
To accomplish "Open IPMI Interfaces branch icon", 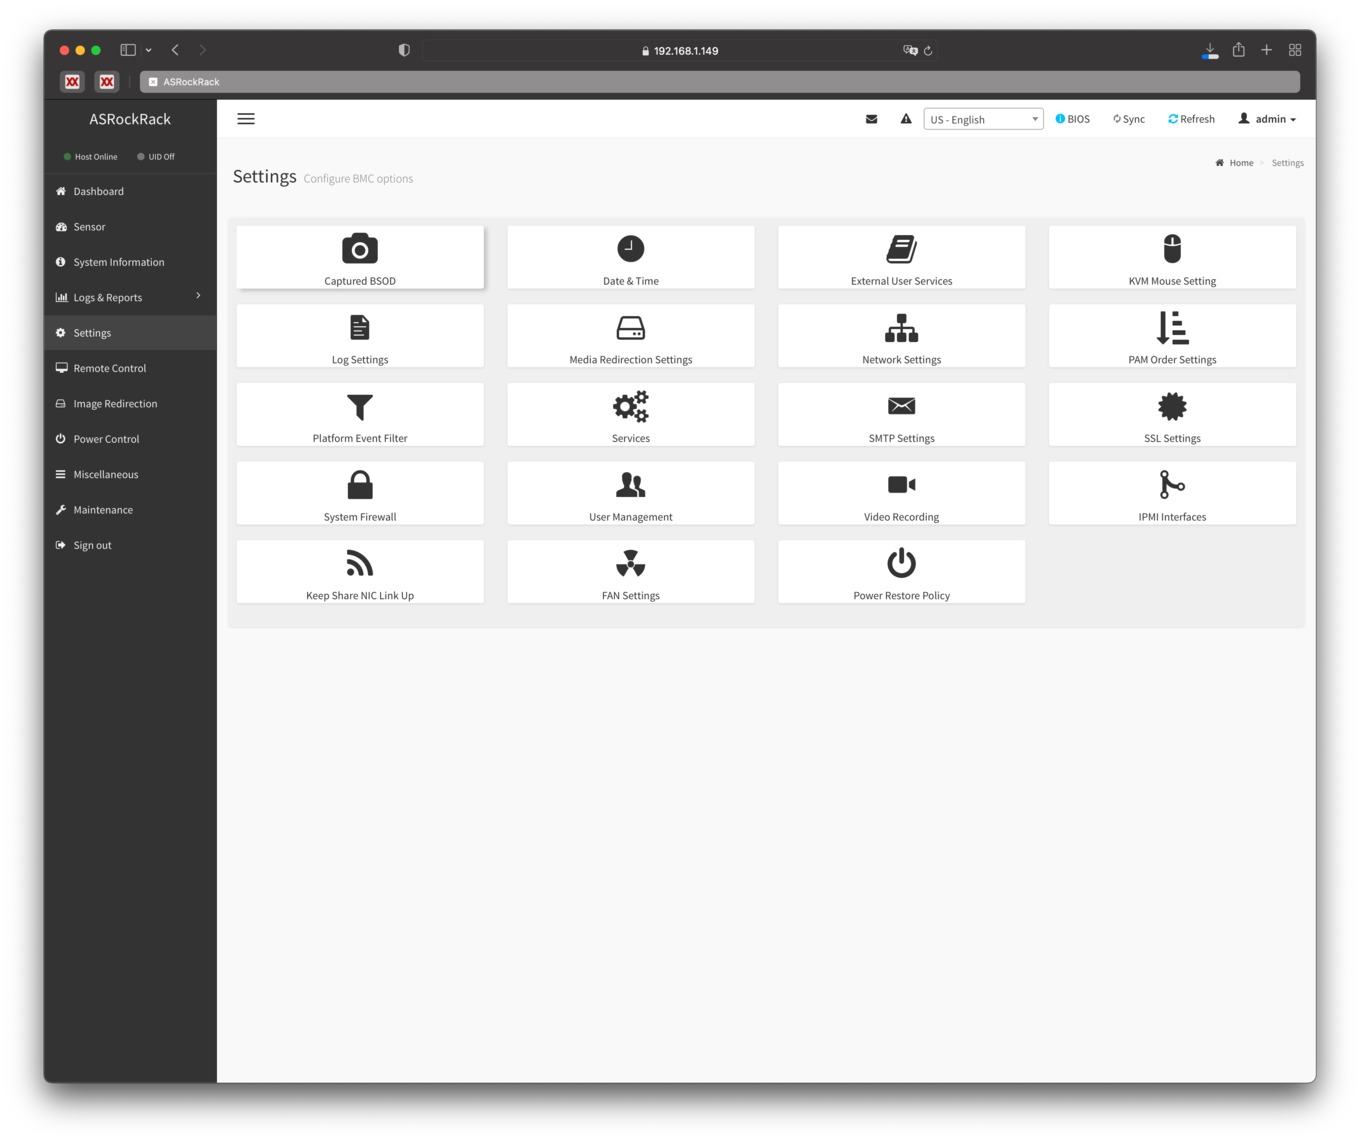I will pyautogui.click(x=1172, y=484).
